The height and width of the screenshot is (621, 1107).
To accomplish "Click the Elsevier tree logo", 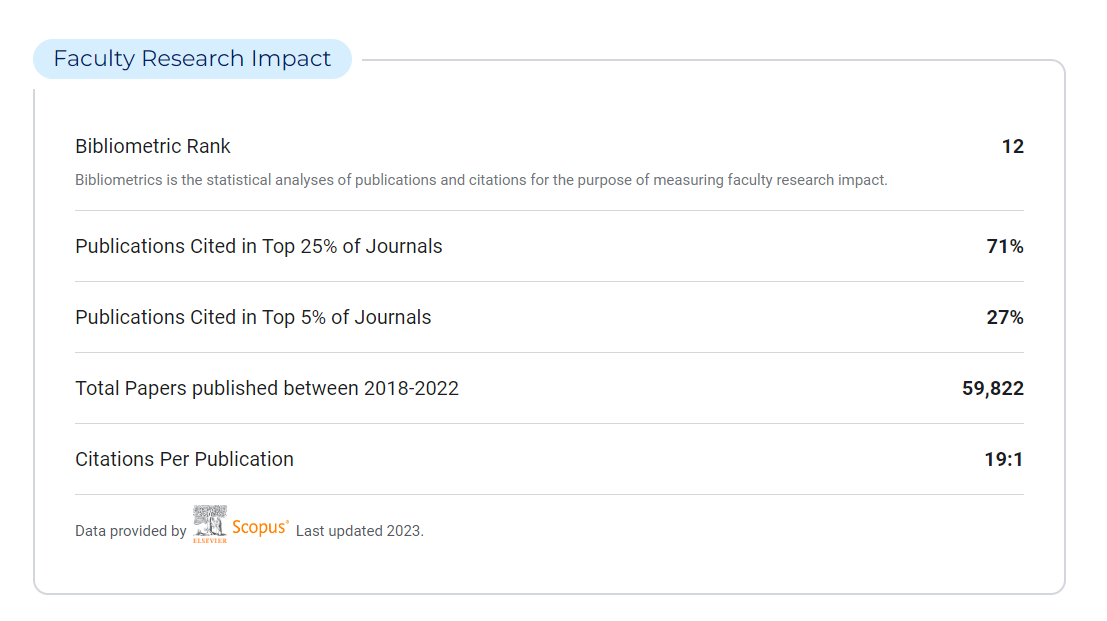I will 210,520.
